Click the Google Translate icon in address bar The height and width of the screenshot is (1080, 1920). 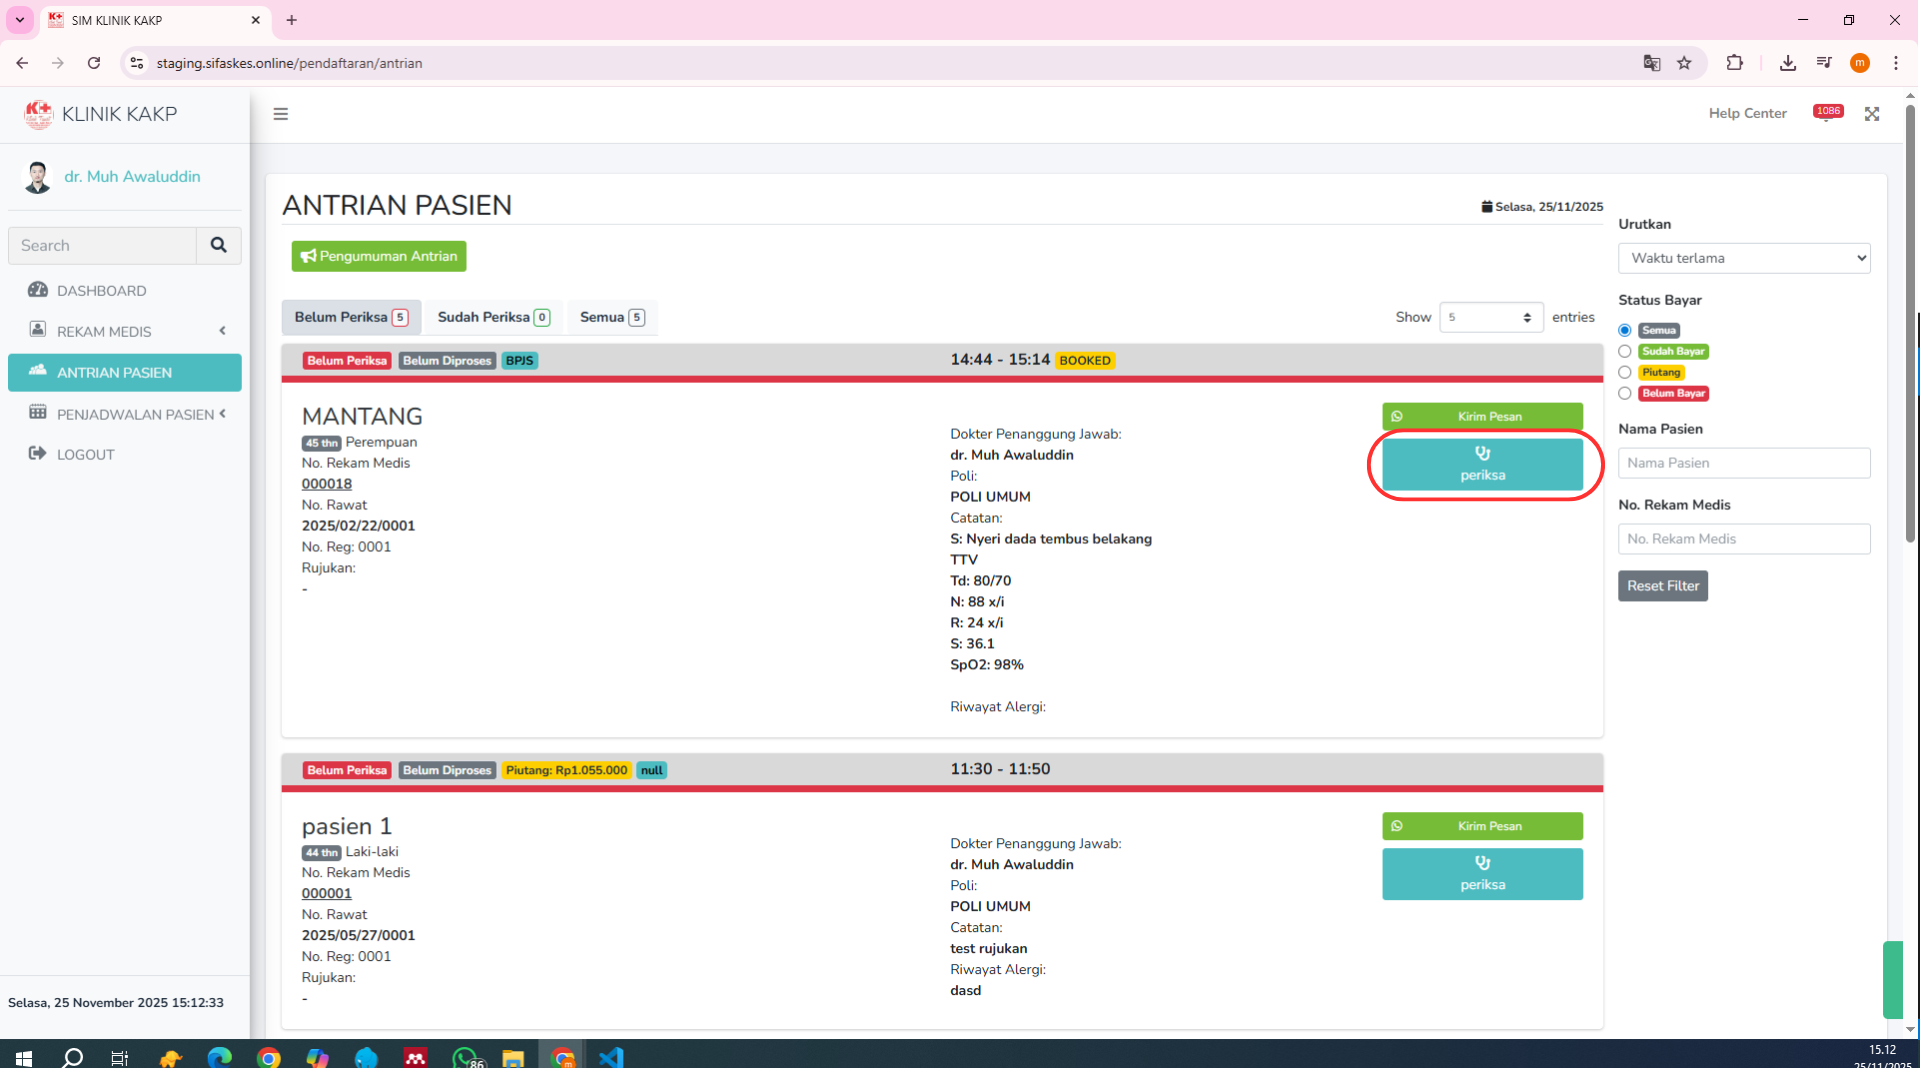[1652, 63]
